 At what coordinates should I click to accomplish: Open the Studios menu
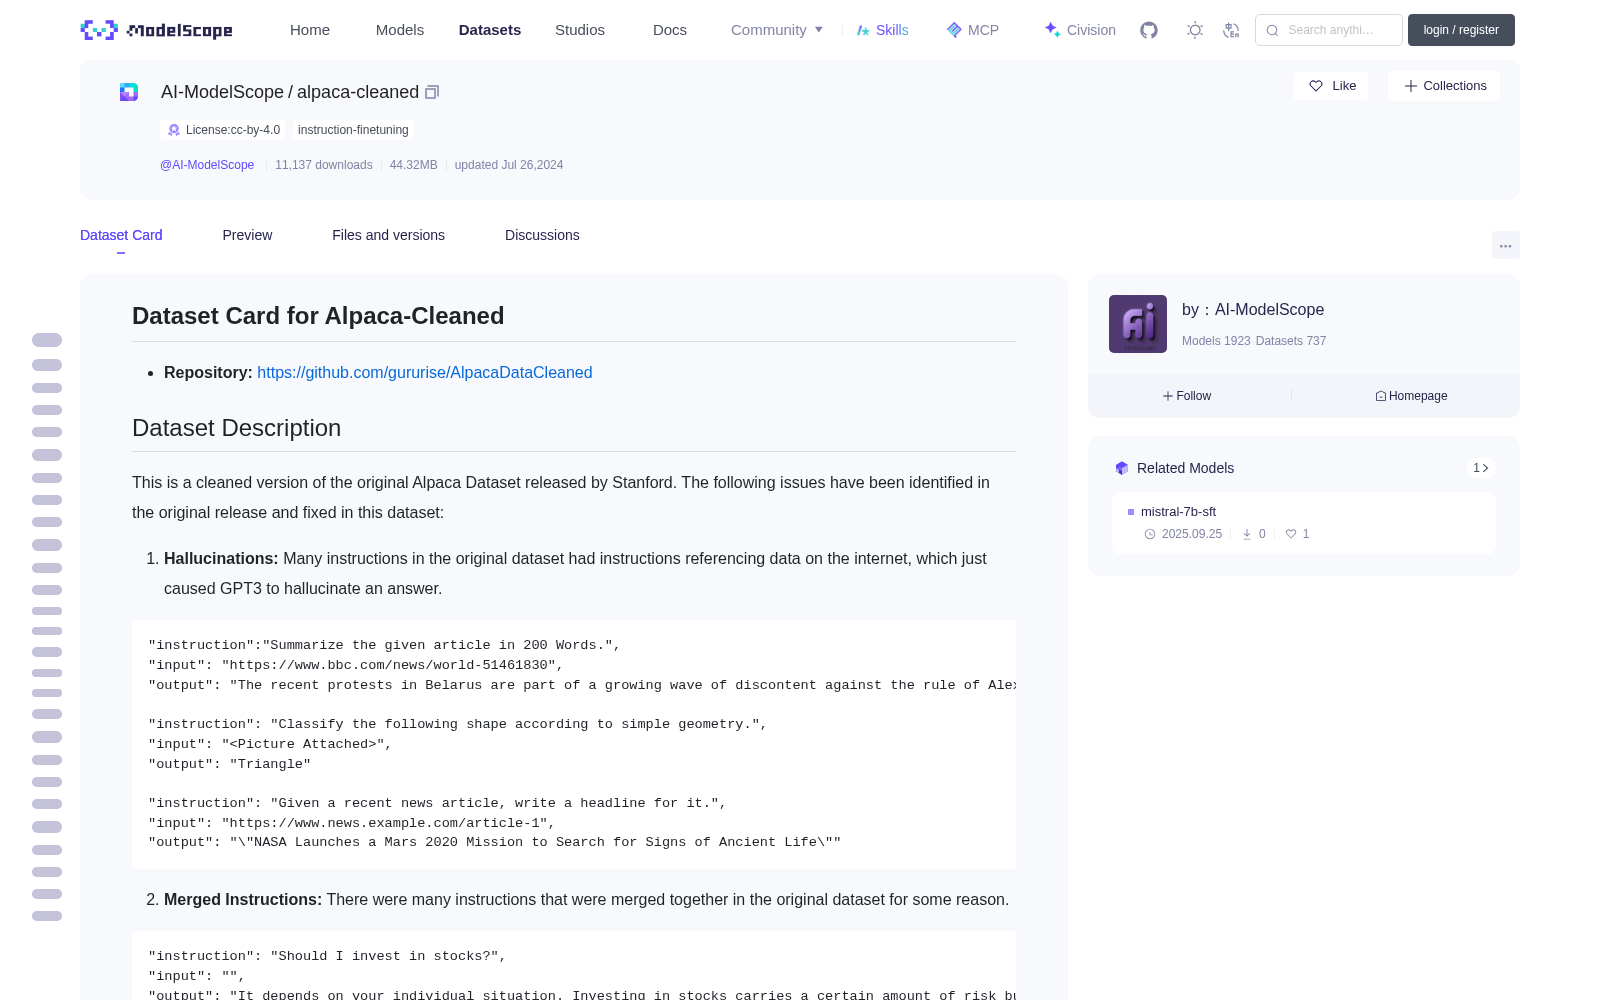tap(580, 30)
